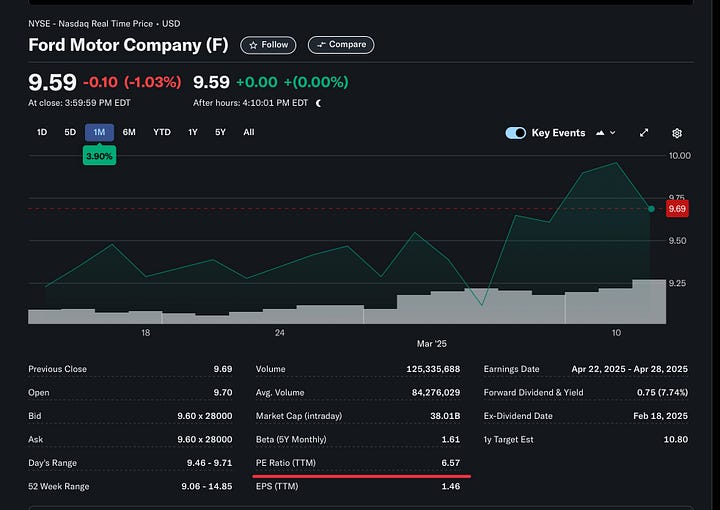
Task: Click the Beta (5Y Monthly) label
Action: point(291,439)
